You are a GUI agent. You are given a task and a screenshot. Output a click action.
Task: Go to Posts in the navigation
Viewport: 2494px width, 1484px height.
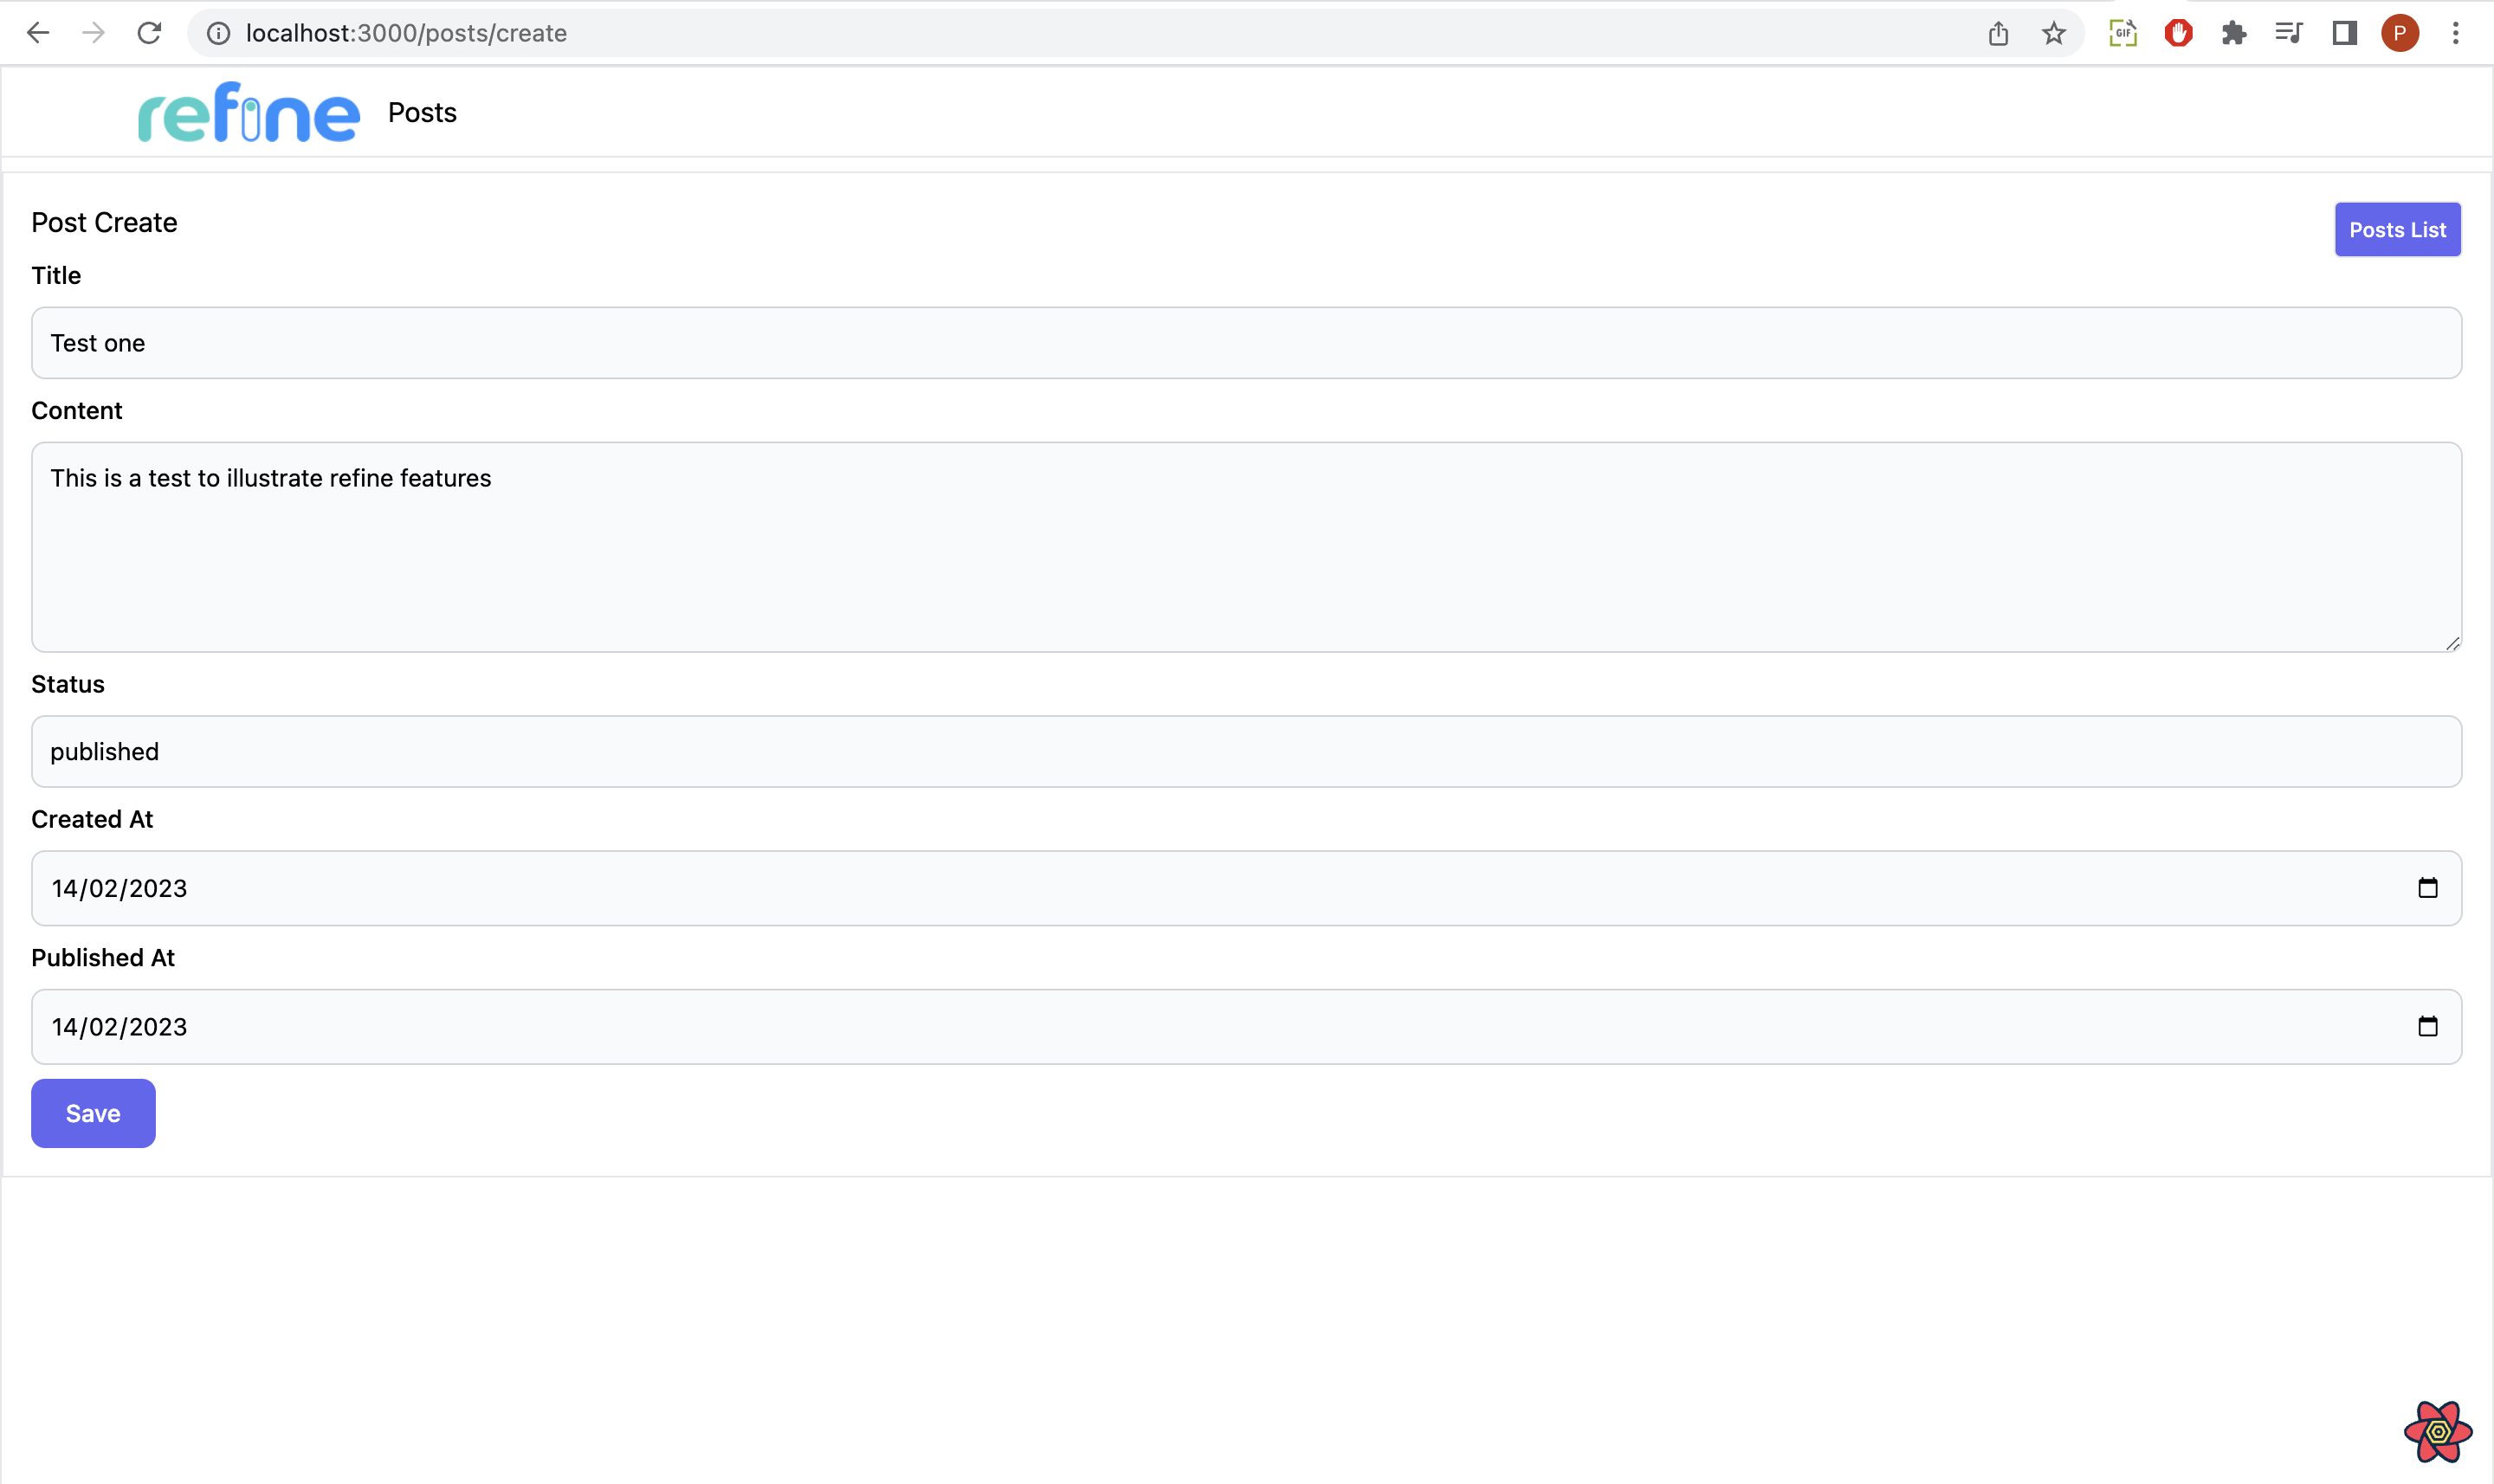[x=422, y=113]
